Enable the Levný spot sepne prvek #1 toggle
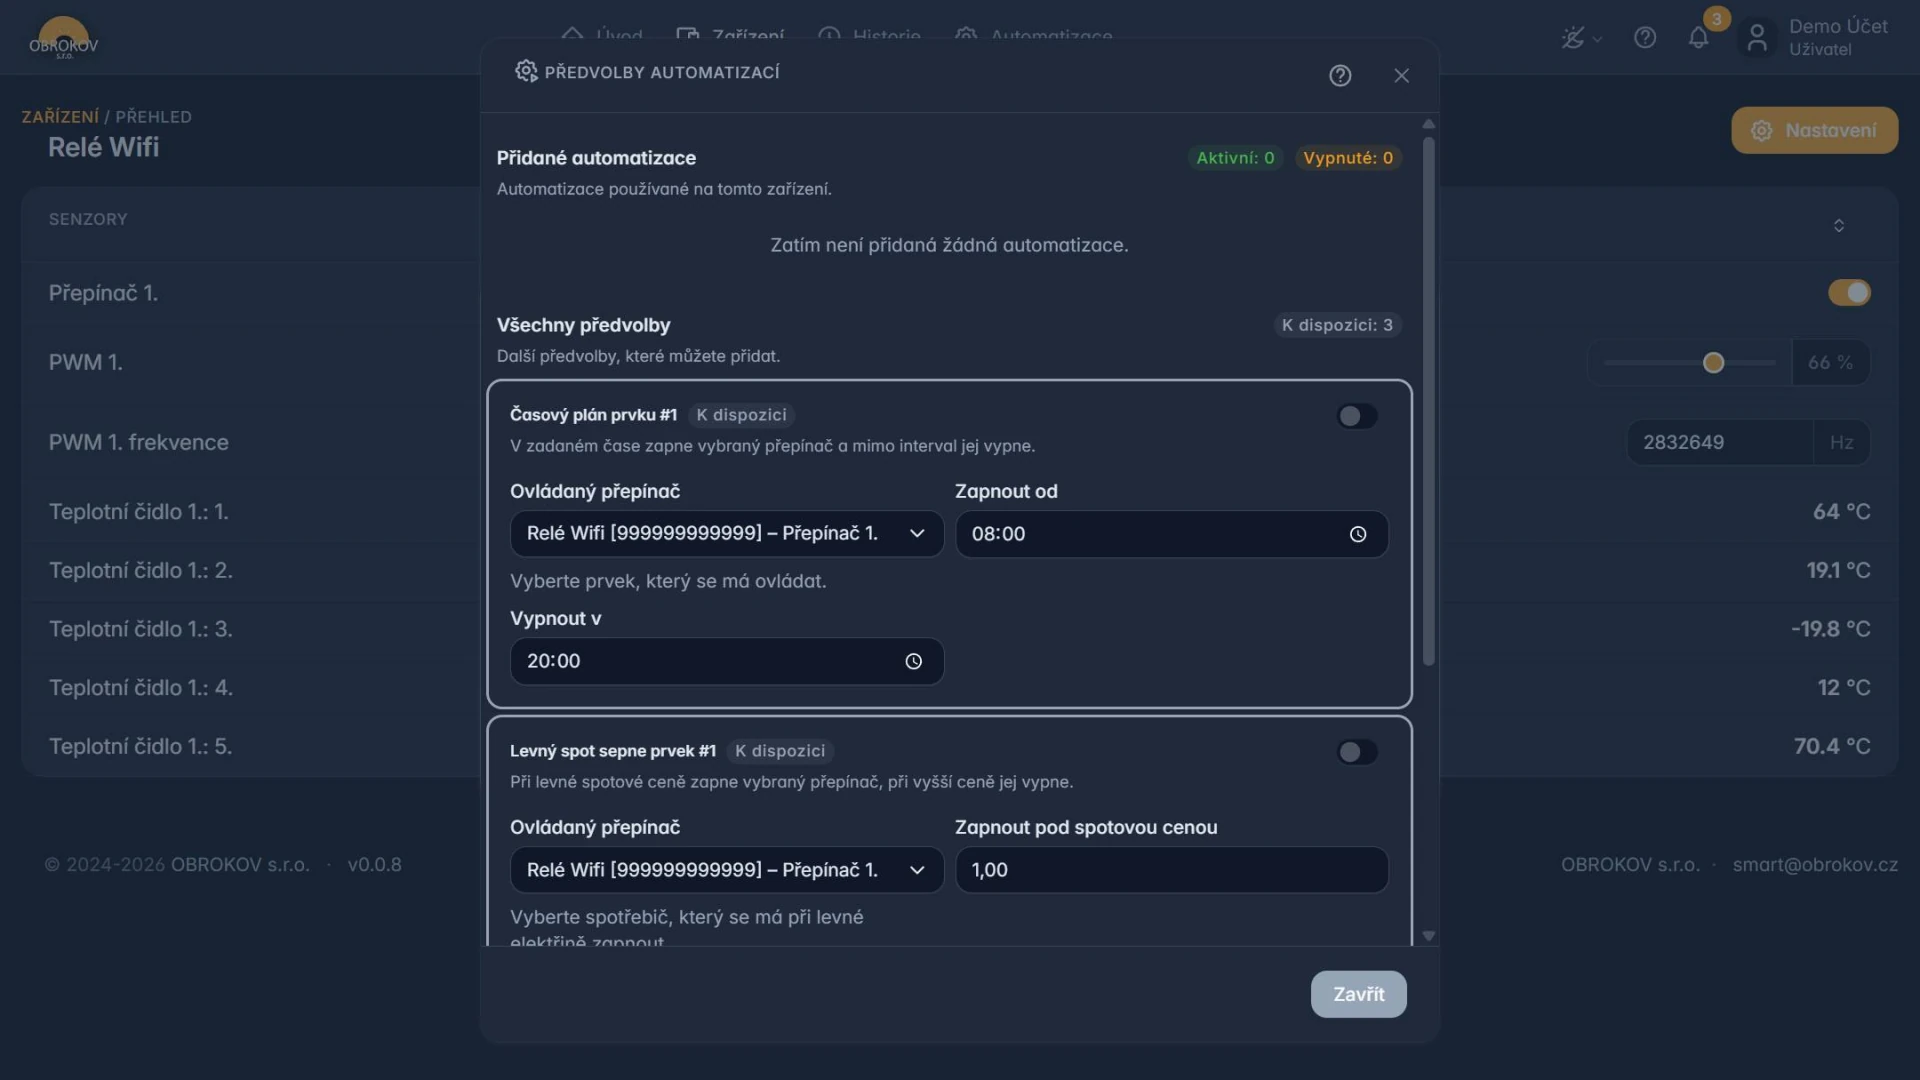 point(1357,752)
